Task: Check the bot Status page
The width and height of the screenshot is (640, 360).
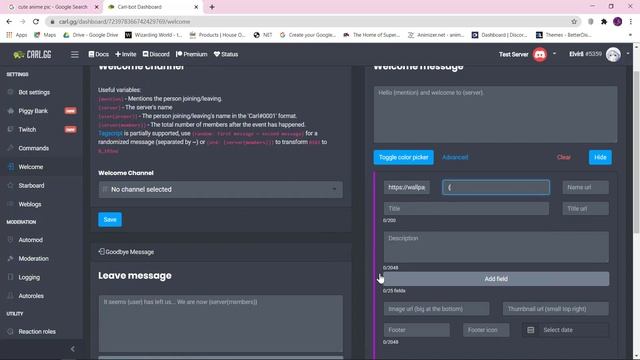Action: (226, 54)
